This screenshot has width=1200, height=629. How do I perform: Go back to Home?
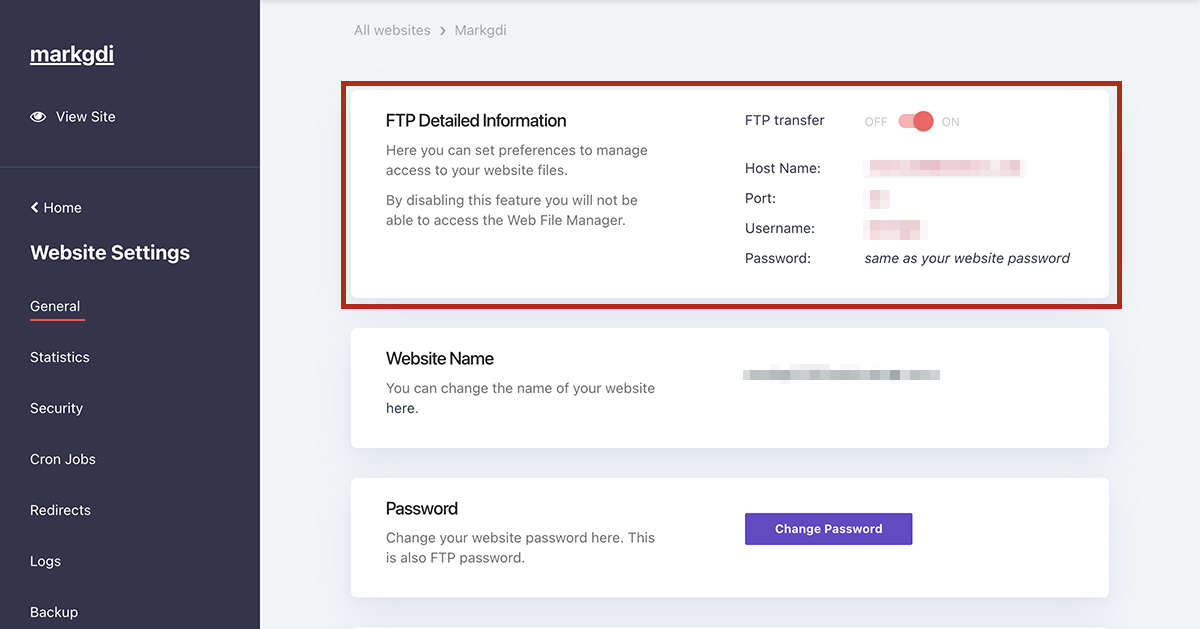[x=62, y=208]
